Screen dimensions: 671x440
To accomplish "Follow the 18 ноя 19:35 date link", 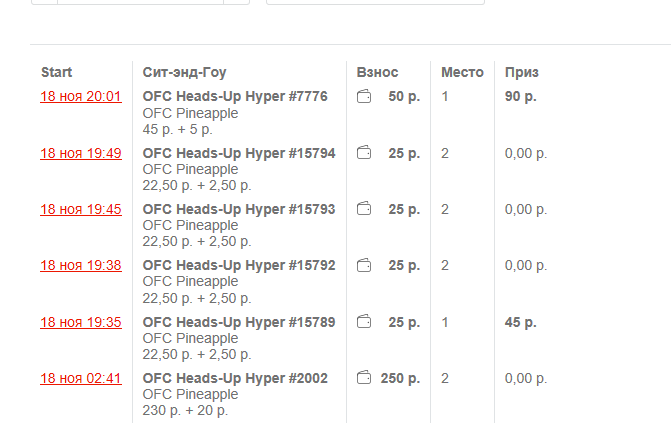I will [81, 322].
